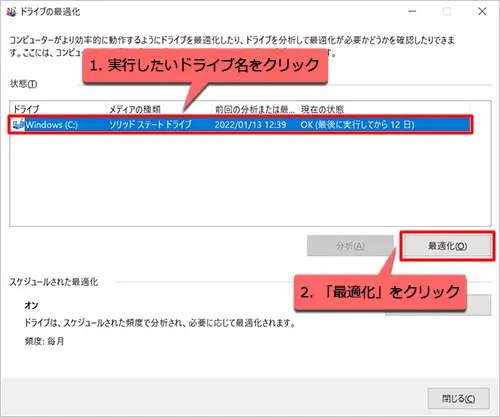
Task: Click the partly hidden button behind the lower callout
Action: (x=479, y=305)
